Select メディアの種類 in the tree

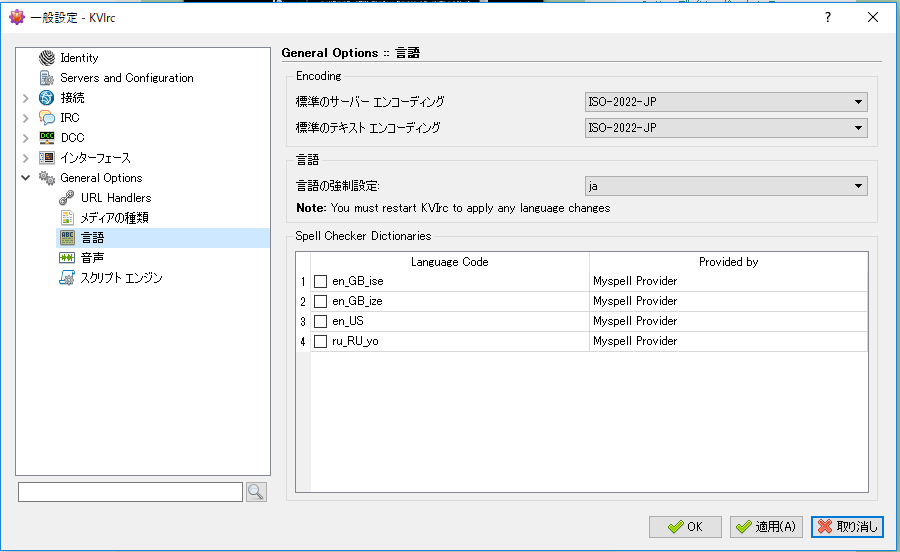point(114,217)
